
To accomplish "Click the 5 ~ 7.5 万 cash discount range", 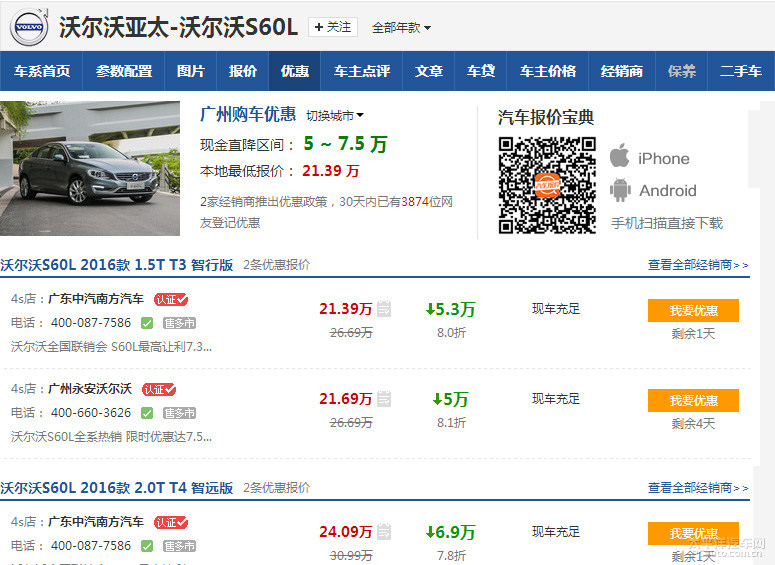I will coord(345,144).
